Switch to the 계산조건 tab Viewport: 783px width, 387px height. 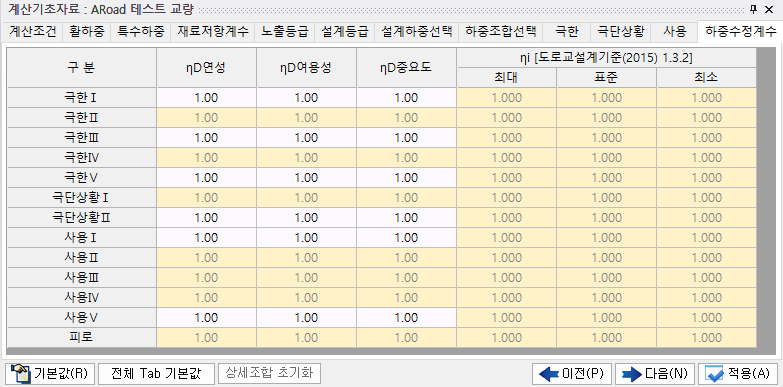32,32
